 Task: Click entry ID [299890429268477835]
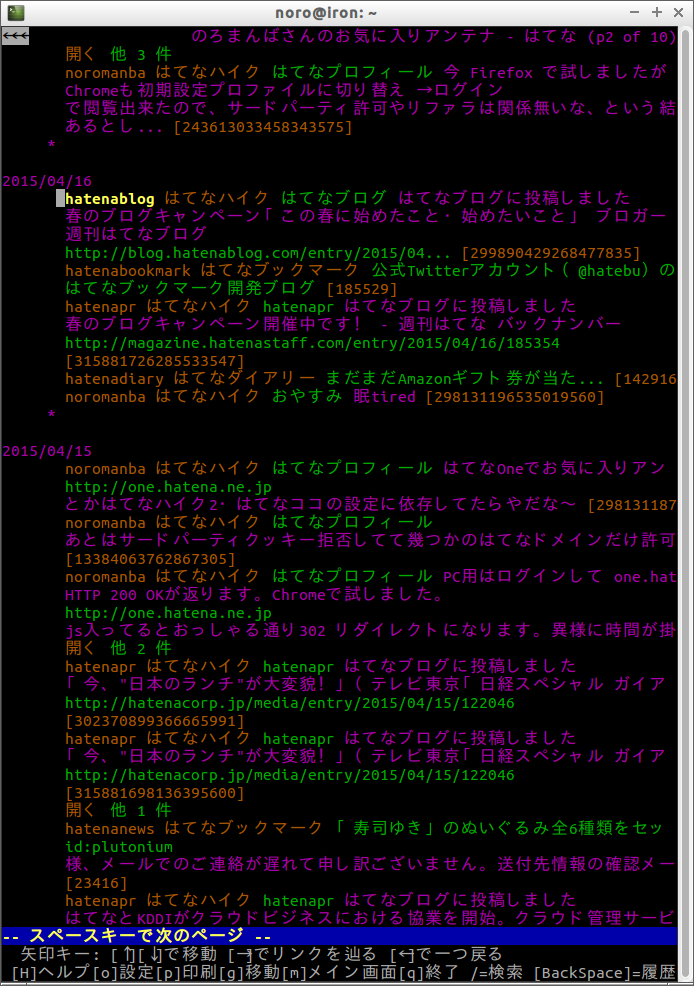551,253
